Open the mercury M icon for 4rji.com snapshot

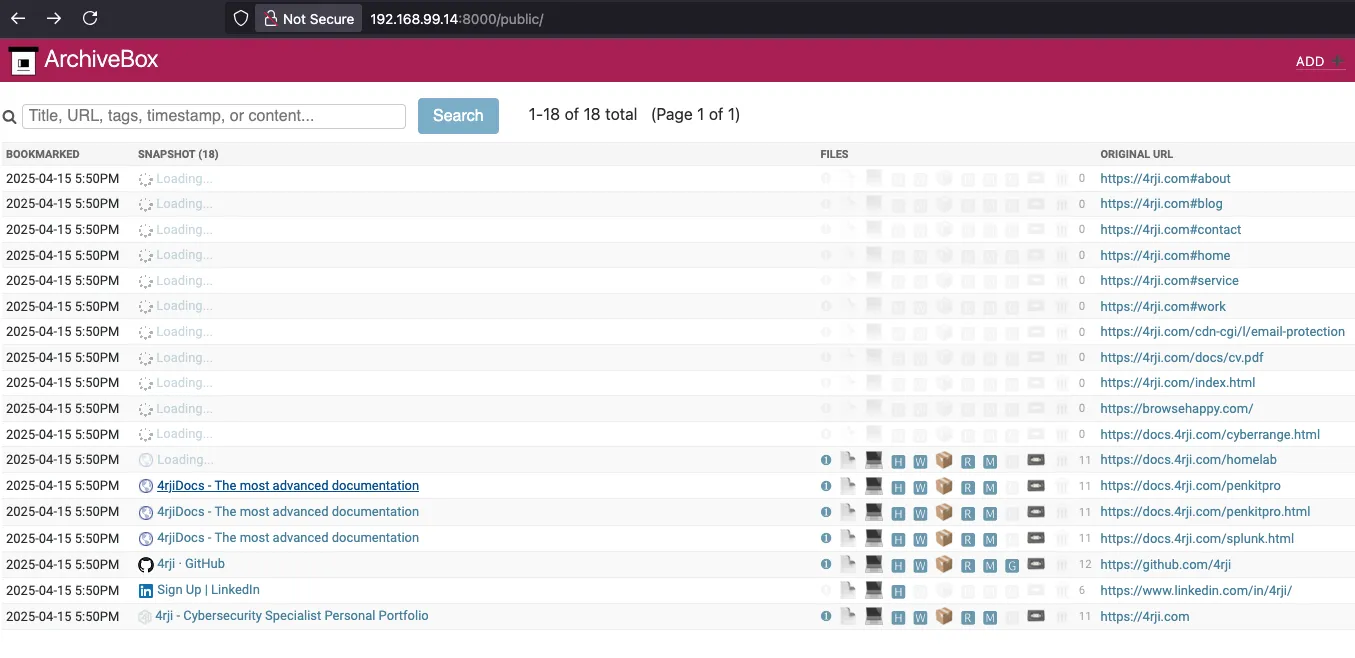(x=990, y=616)
